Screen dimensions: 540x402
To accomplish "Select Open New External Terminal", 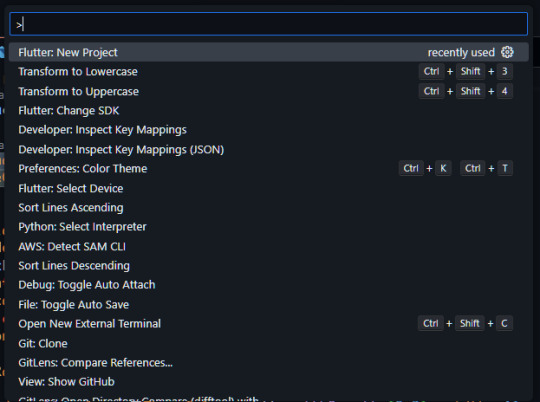I will point(269,324).
